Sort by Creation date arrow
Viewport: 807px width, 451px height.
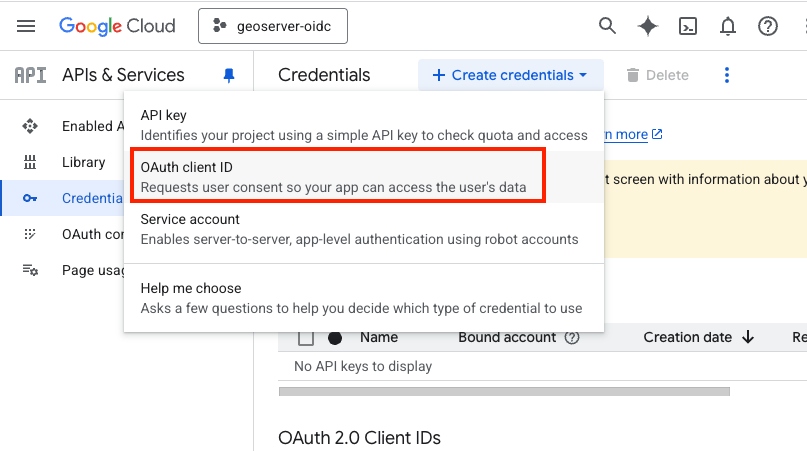click(x=748, y=338)
